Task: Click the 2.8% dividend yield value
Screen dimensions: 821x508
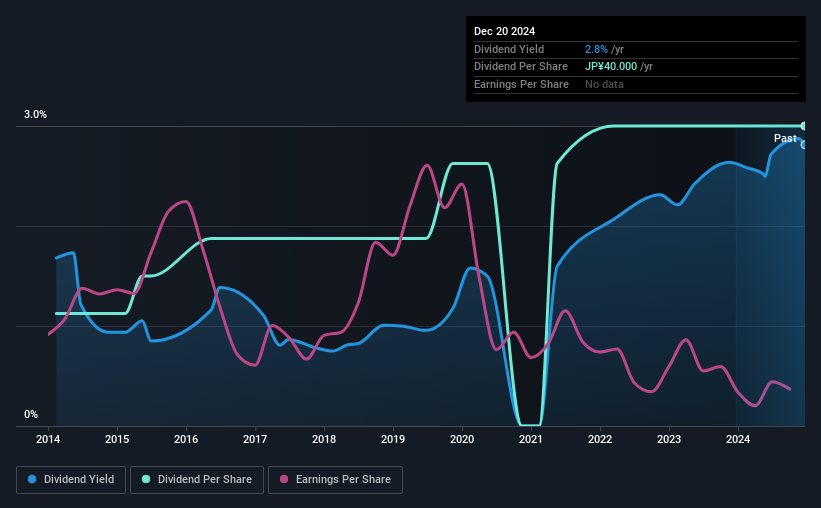Action: [596, 49]
